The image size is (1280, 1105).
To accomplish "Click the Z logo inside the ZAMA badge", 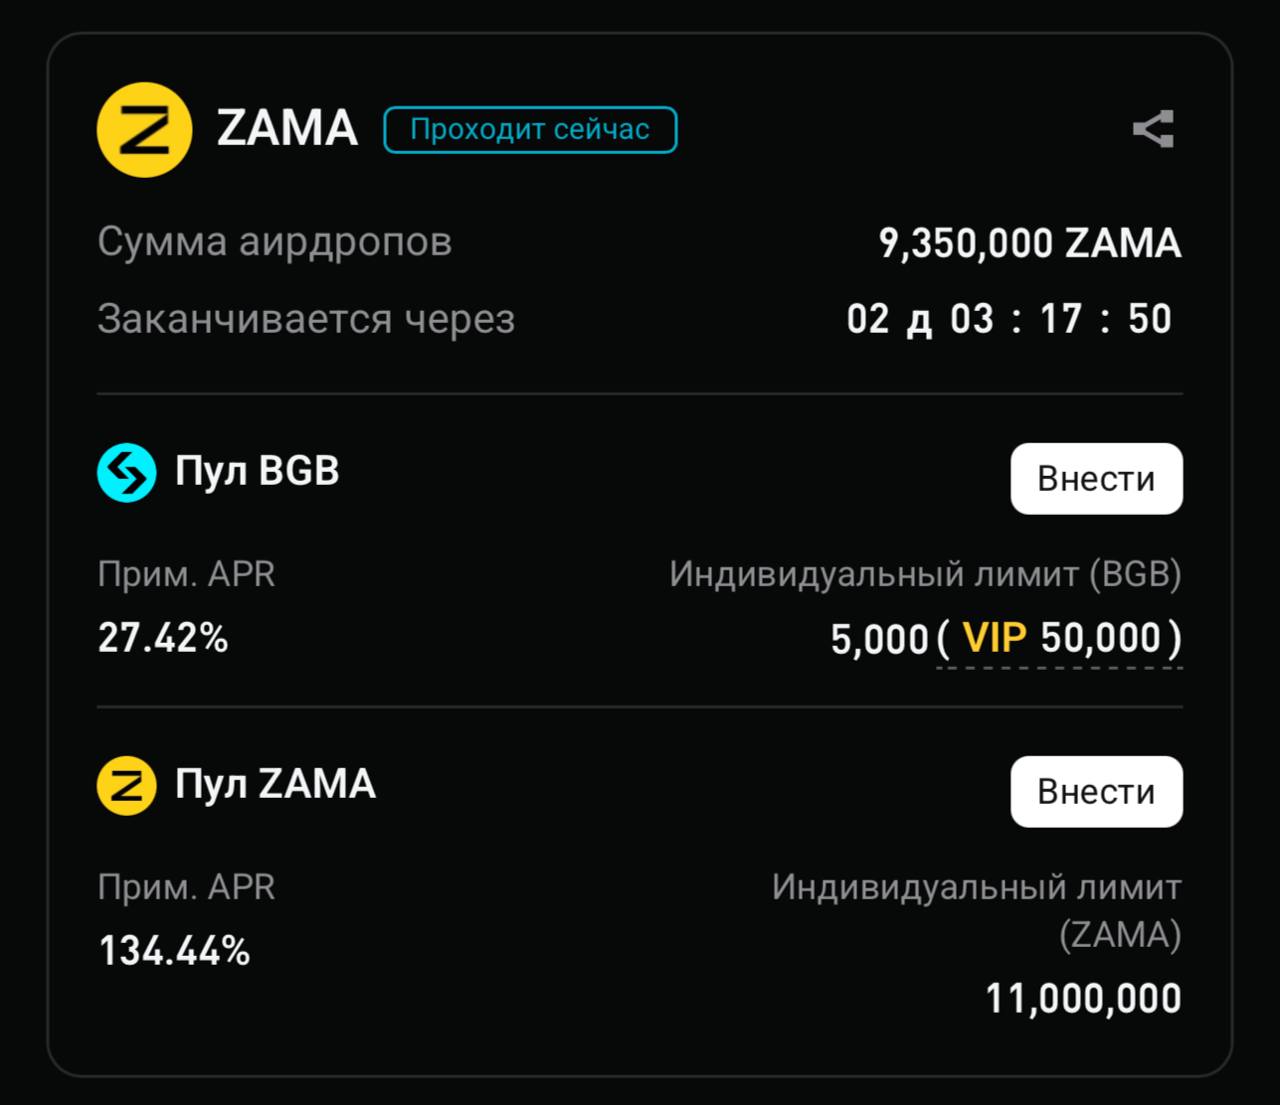I will pyautogui.click(x=143, y=129).
